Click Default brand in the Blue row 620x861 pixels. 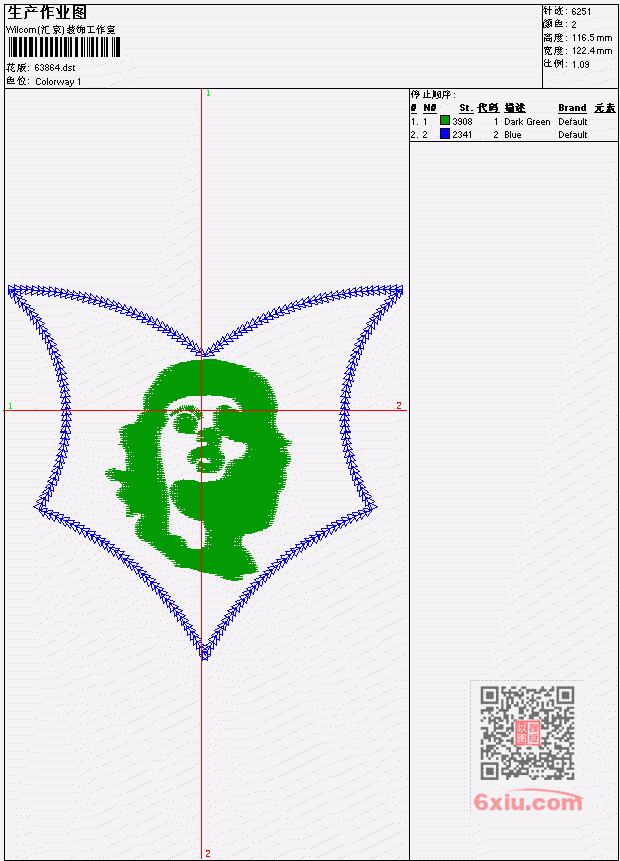tap(573, 135)
